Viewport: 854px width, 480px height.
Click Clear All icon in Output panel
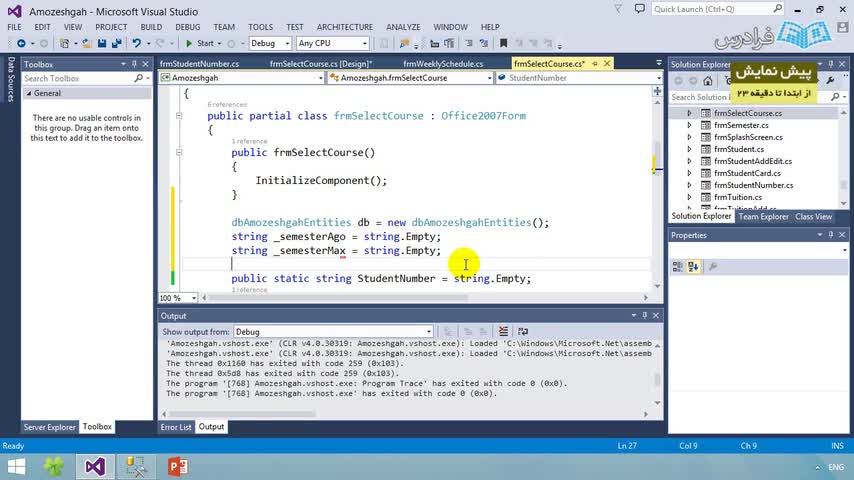click(503, 331)
